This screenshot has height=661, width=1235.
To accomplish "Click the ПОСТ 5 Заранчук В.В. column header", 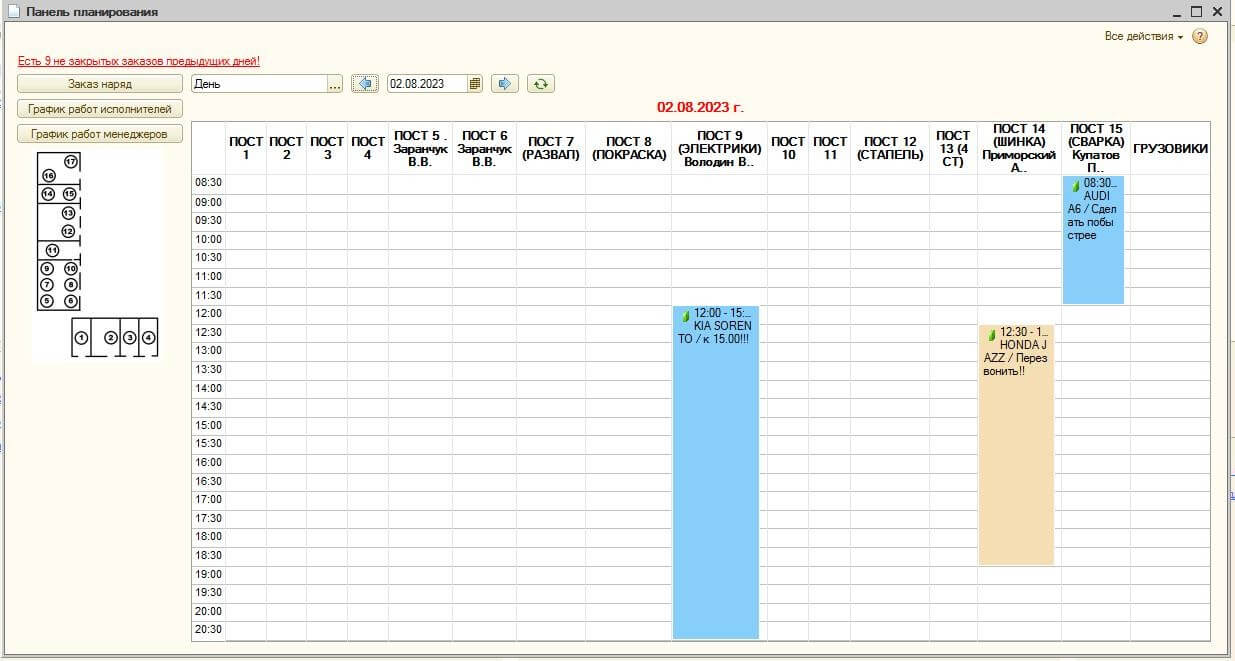I will coord(420,148).
